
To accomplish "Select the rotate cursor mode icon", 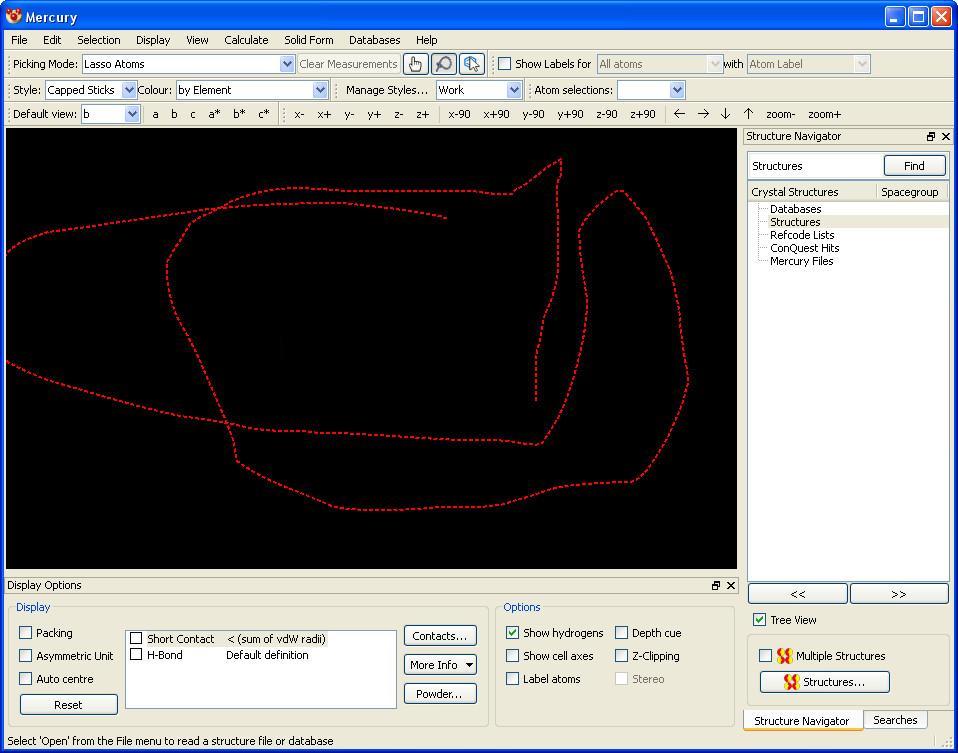I will tap(471, 64).
